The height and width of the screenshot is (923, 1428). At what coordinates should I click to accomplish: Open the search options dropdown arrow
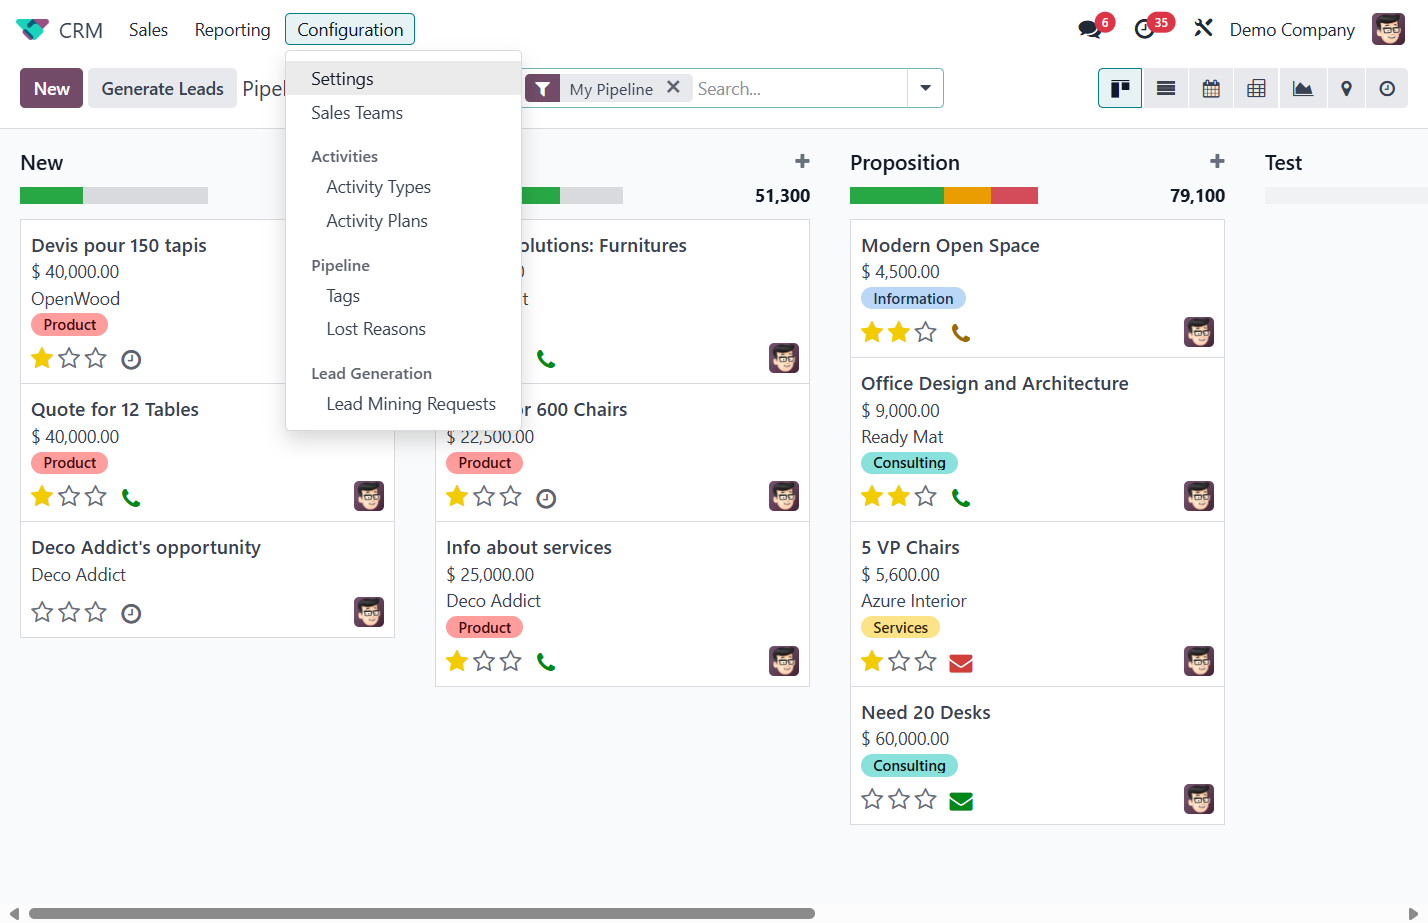925,88
